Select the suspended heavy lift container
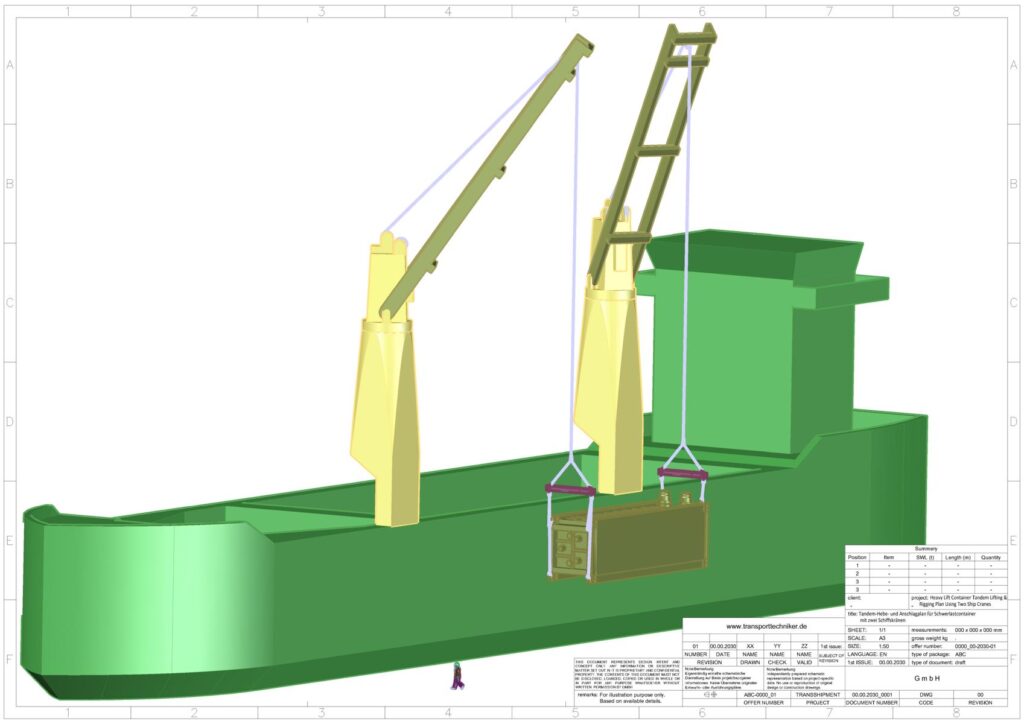Viewport: 1024px width, 724px height. click(630, 543)
